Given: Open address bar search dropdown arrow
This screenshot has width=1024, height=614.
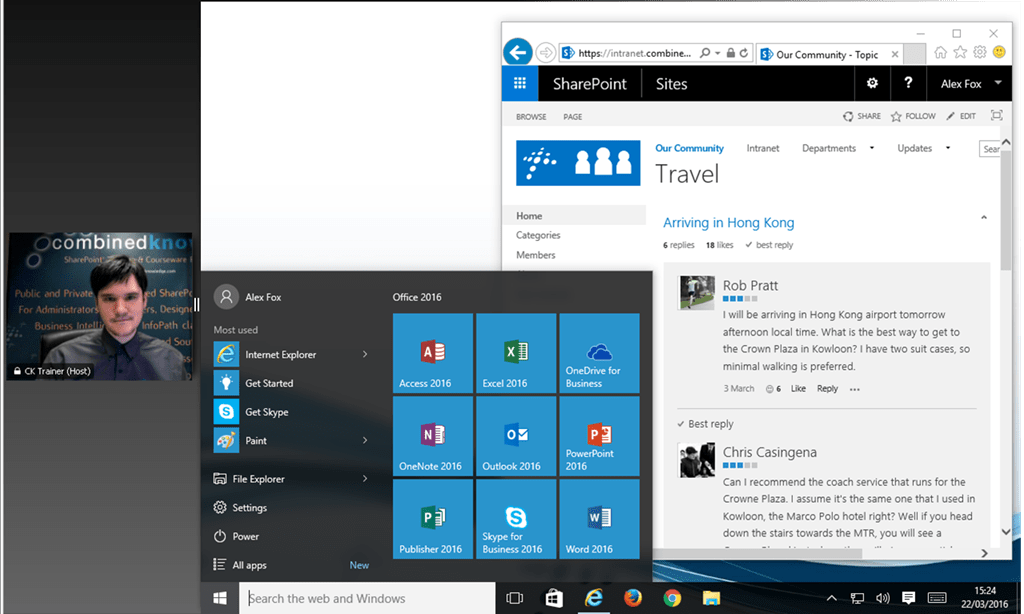Looking at the screenshot, I should (717, 53).
